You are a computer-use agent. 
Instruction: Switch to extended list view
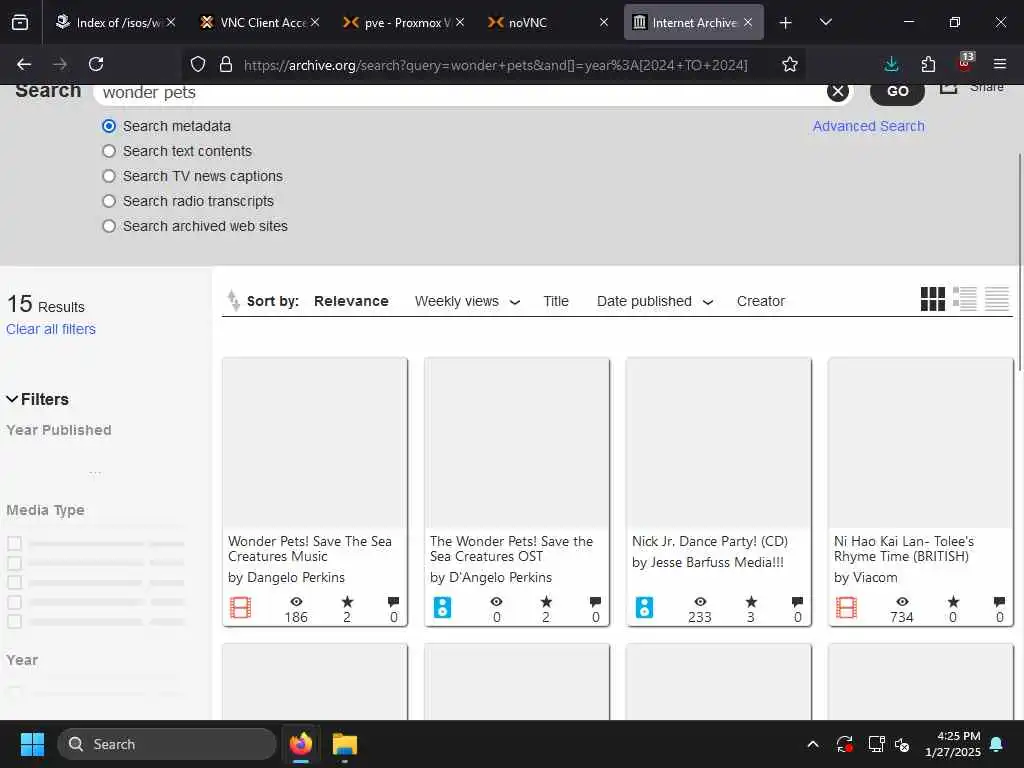pyautogui.click(x=965, y=299)
